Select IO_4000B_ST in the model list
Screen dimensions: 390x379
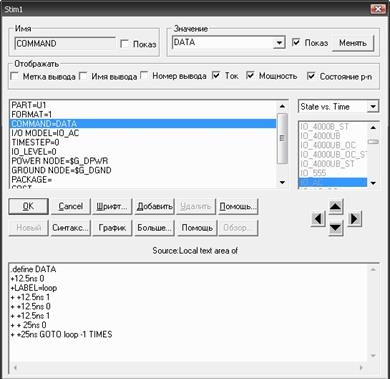click(x=333, y=127)
